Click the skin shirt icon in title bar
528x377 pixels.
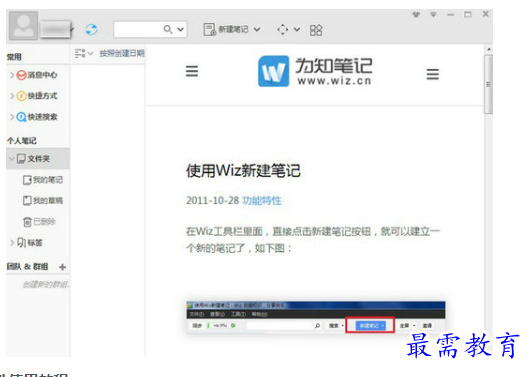click(x=416, y=14)
